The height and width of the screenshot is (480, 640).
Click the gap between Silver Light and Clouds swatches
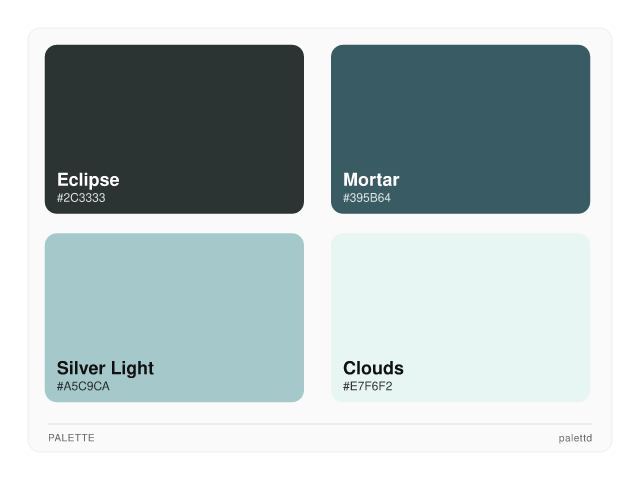pos(317,318)
